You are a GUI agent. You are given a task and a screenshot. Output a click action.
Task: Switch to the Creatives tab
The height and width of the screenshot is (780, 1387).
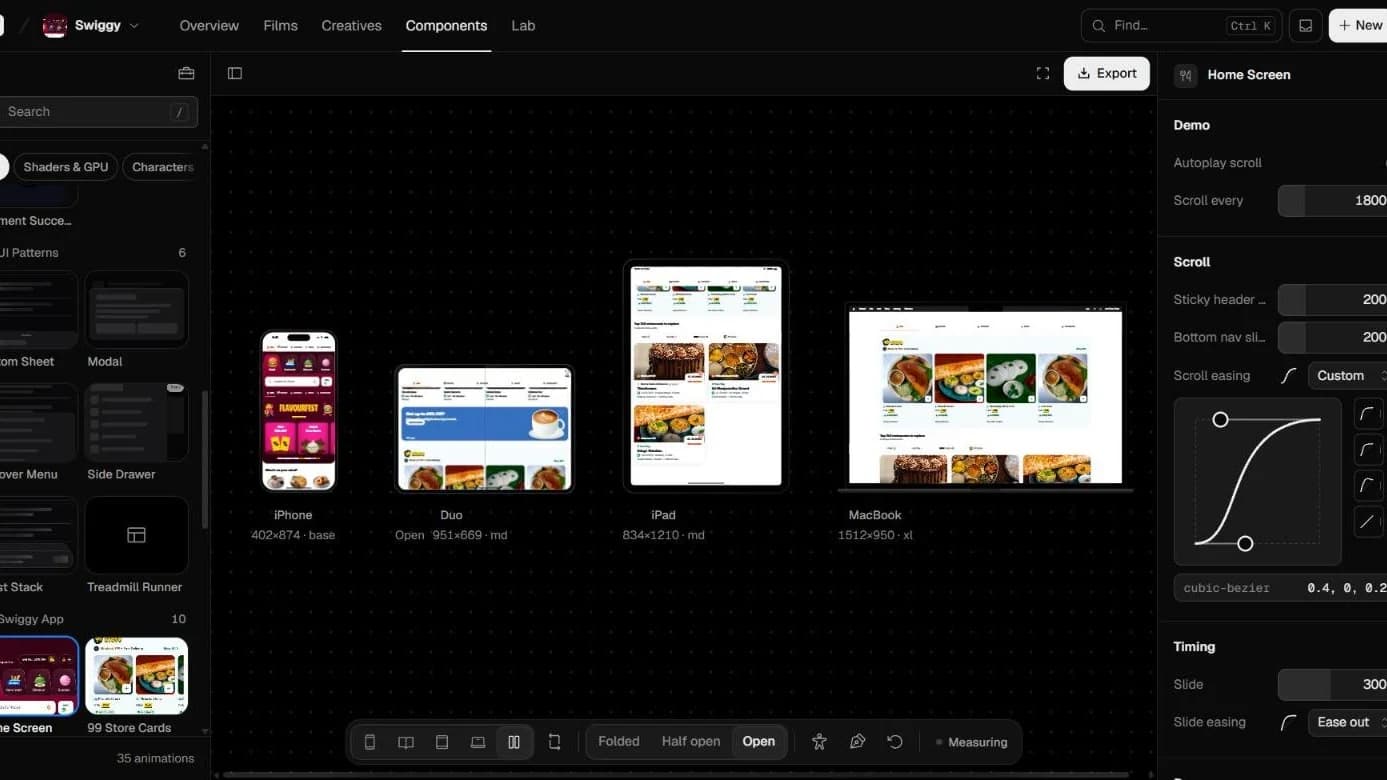coord(351,26)
